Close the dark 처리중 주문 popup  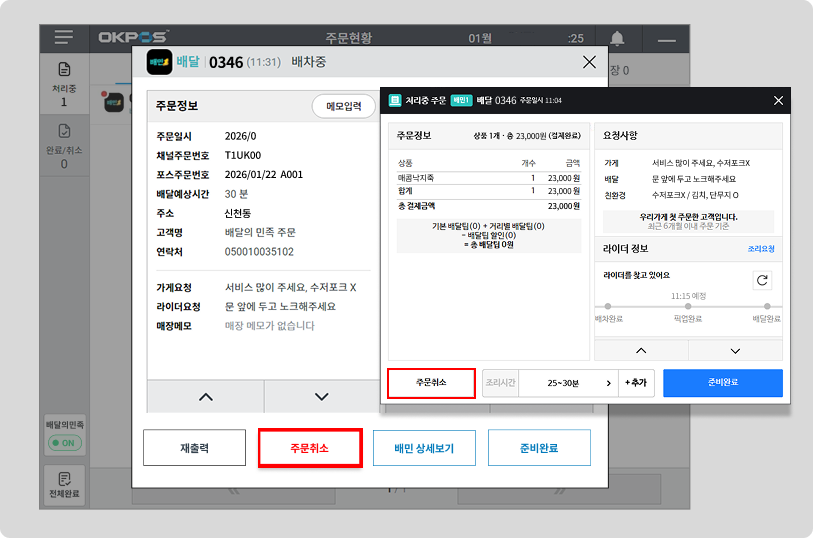(x=778, y=100)
